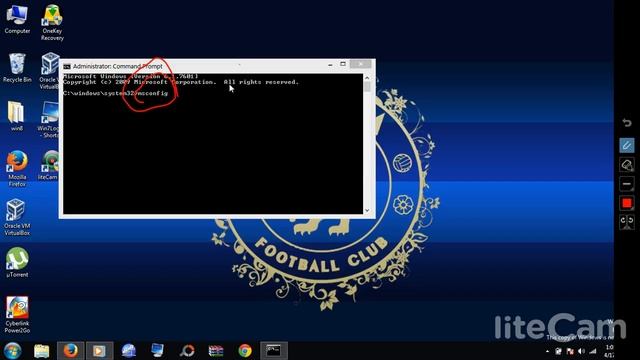The height and width of the screenshot is (360, 640).
Task: Maximize the Command Prompt window
Action: [x=343, y=64]
